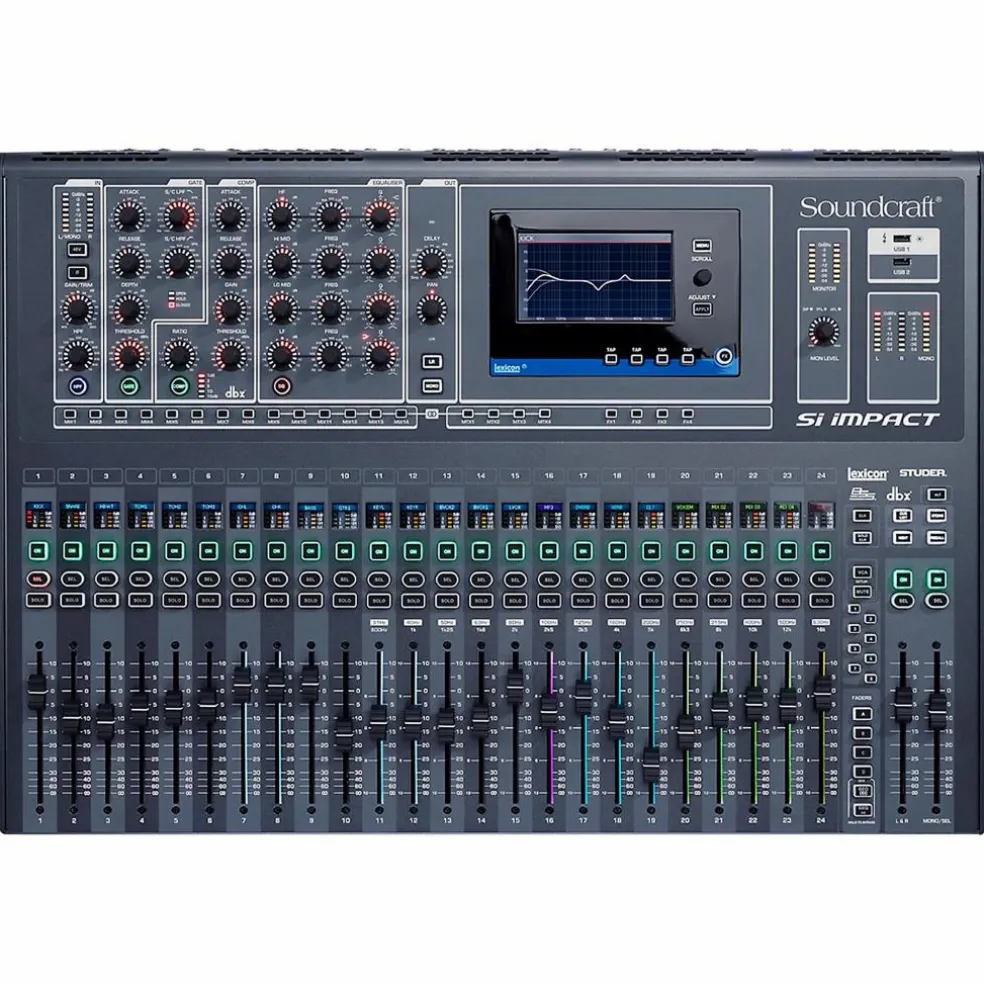
Task: Select fader layer A button
Action: coord(862,714)
